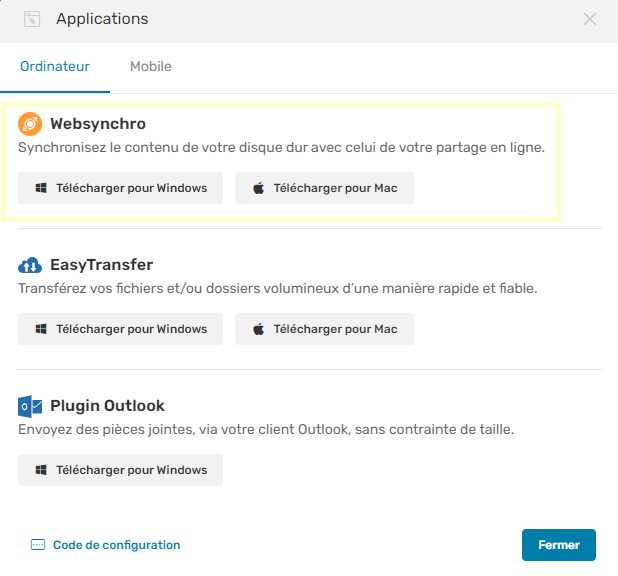Image resolution: width=618 pixels, height=576 pixels.
Task: Click the blue EasyTransfer cloud icon
Action: click(x=30, y=265)
